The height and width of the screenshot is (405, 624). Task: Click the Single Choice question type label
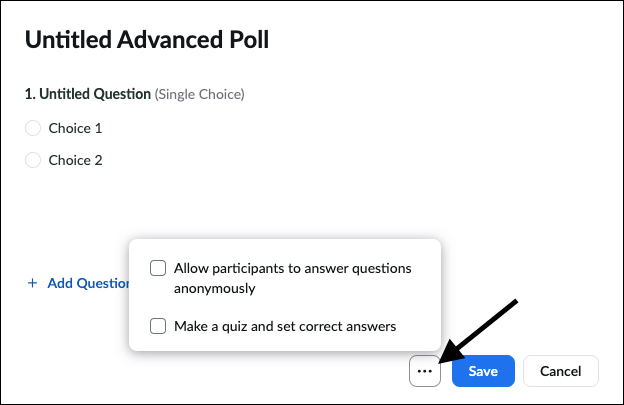point(199,95)
